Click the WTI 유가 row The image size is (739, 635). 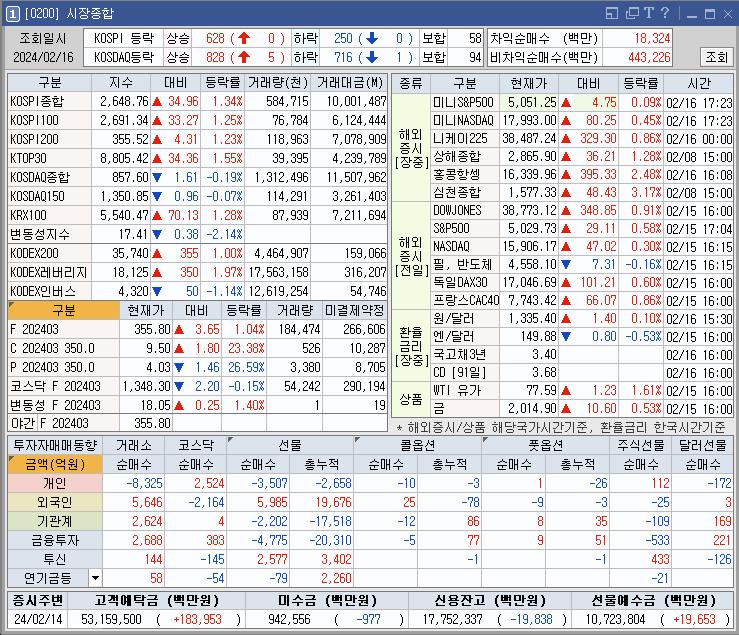click(582, 390)
